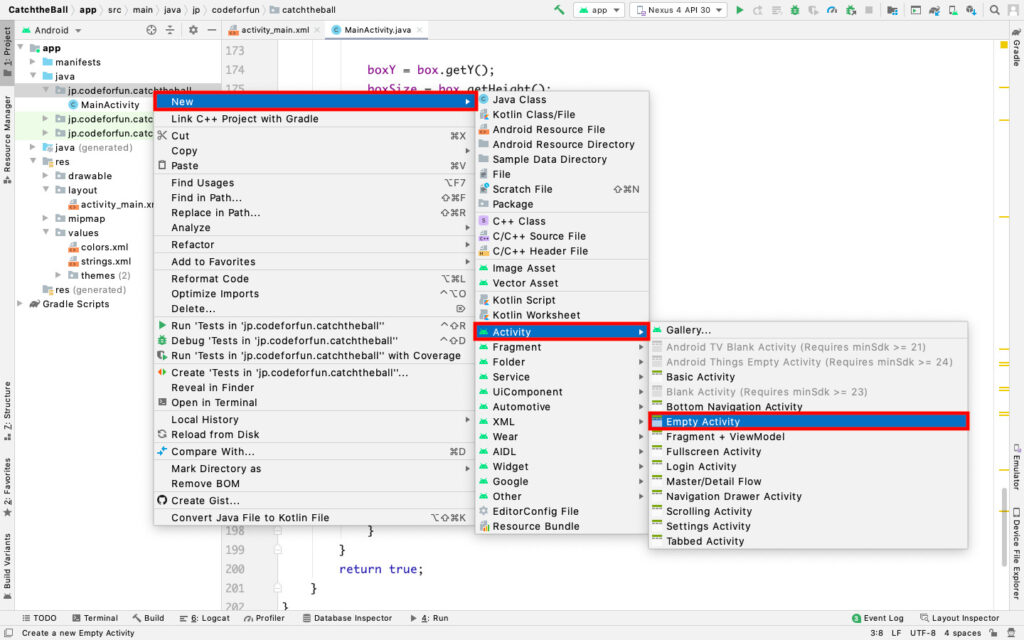
Task: Close the MainActivity.java tab
Action: (x=419, y=30)
